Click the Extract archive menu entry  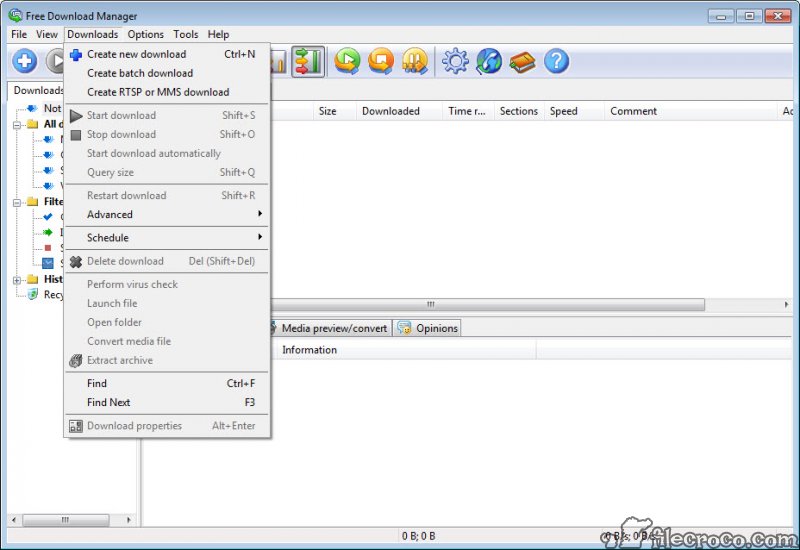pyautogui.click(x=167, y=360)
